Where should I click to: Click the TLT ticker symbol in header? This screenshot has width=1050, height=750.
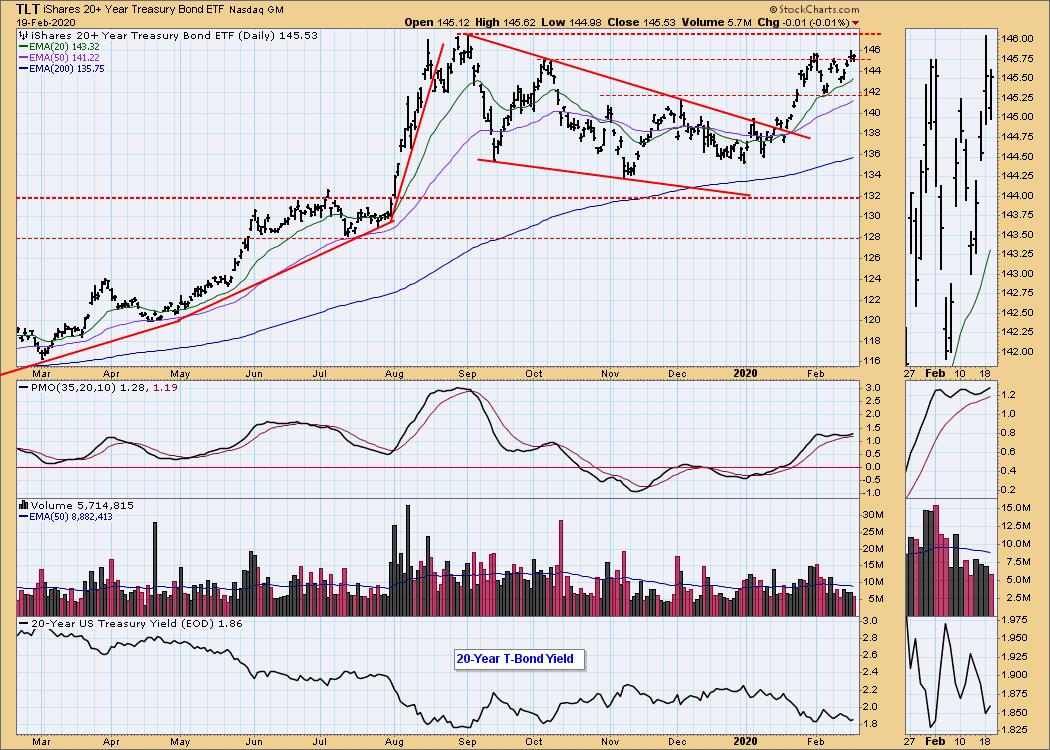coord(27,9)
